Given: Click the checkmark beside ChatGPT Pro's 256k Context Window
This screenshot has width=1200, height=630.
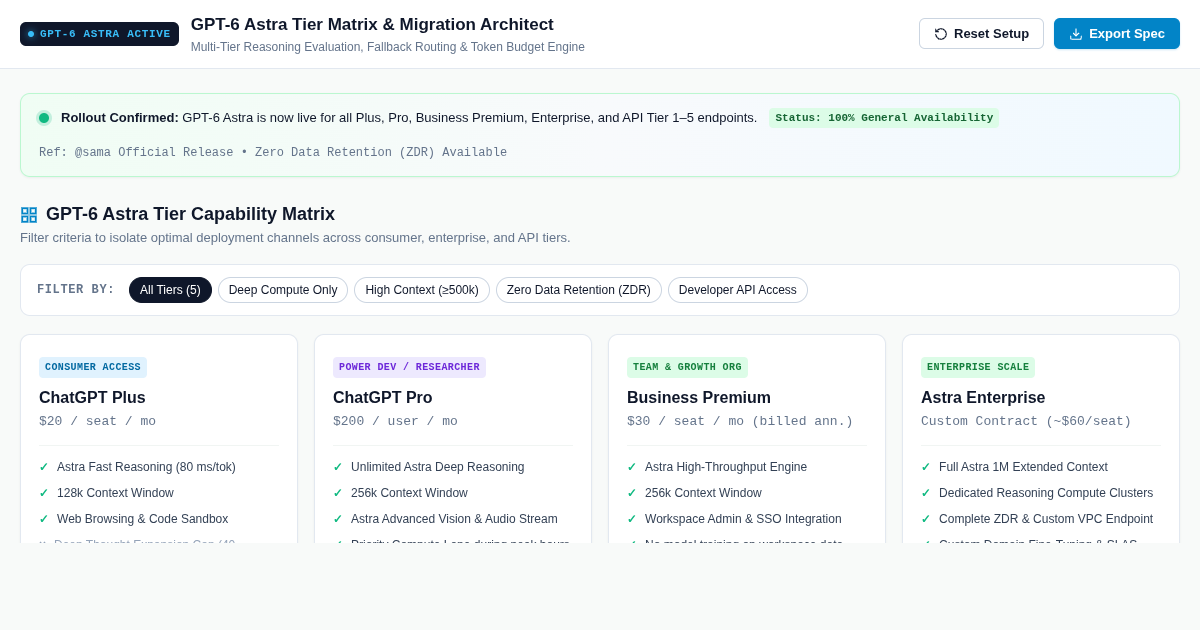Looking at the screenshot, I should (x=338, y=493).
